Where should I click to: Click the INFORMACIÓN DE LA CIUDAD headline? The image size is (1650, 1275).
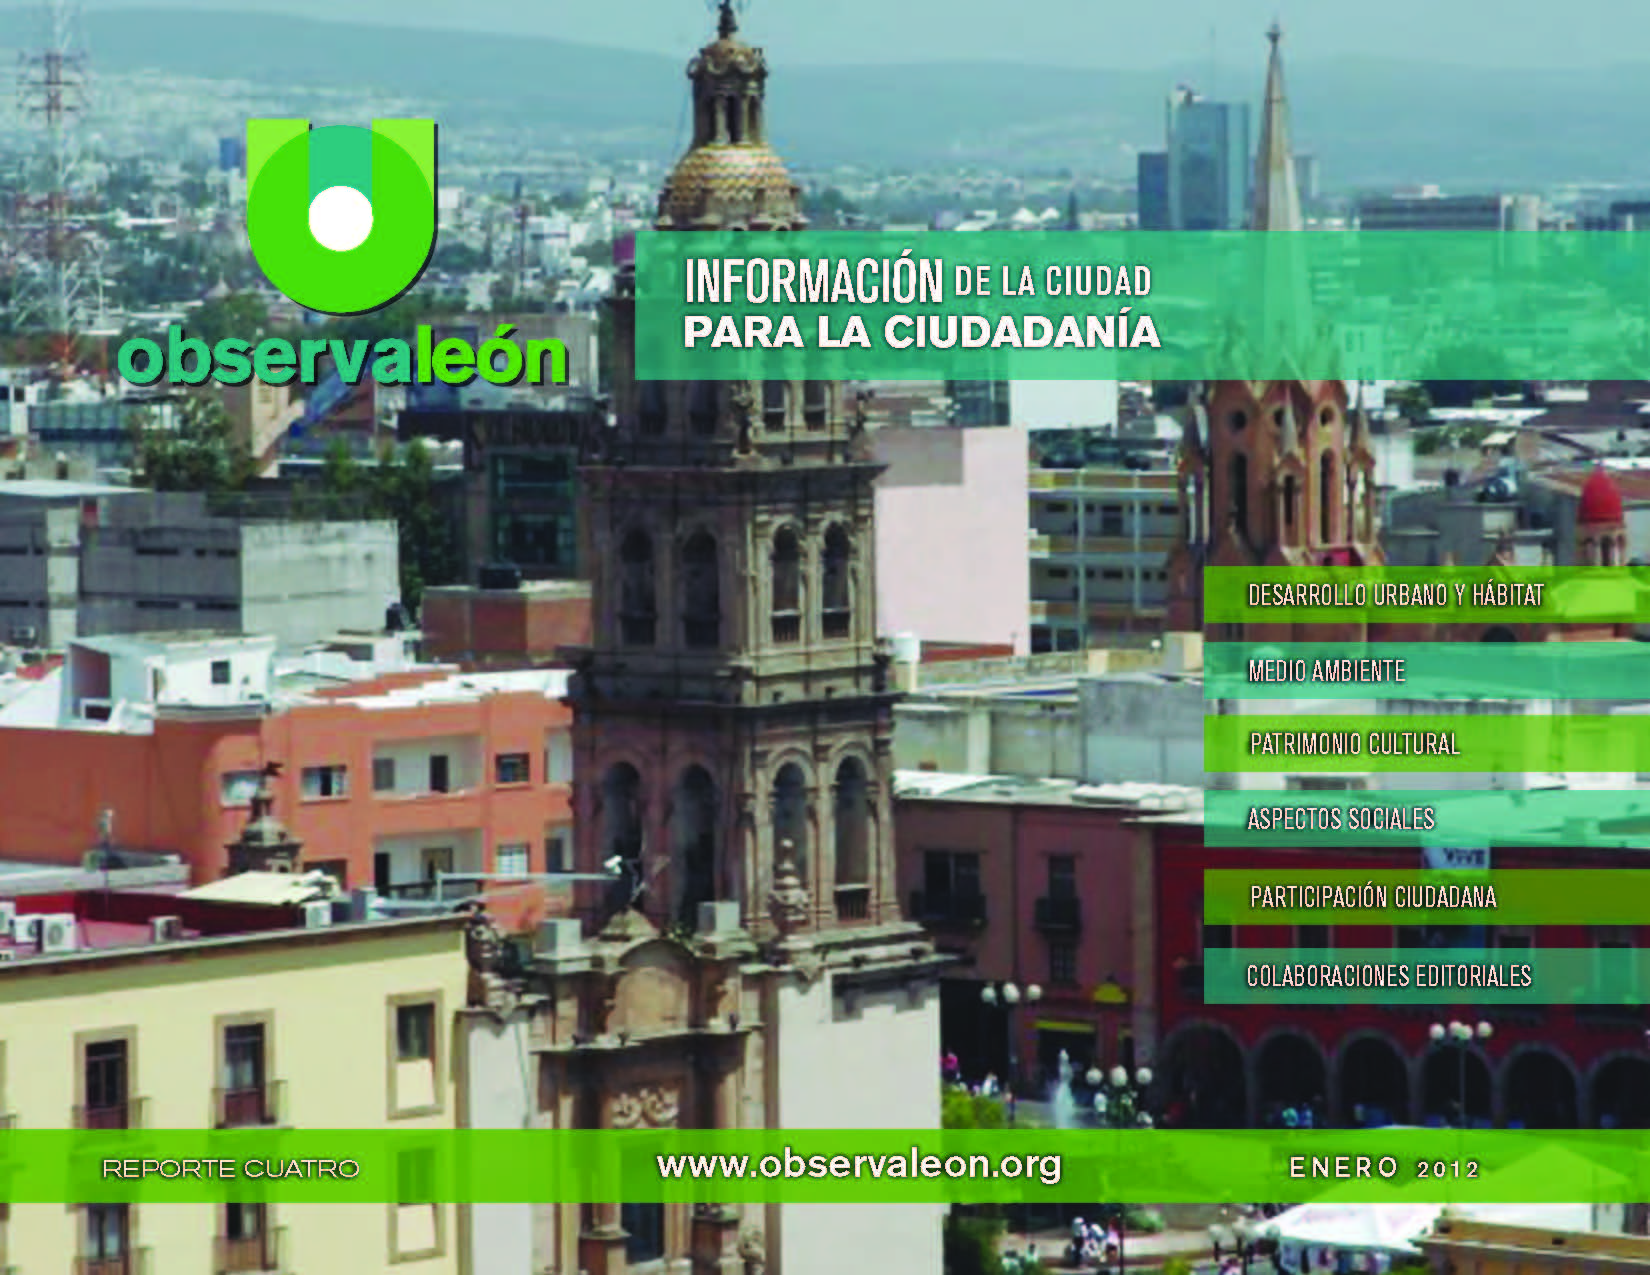pyautogui.click(x=917, y=281)
